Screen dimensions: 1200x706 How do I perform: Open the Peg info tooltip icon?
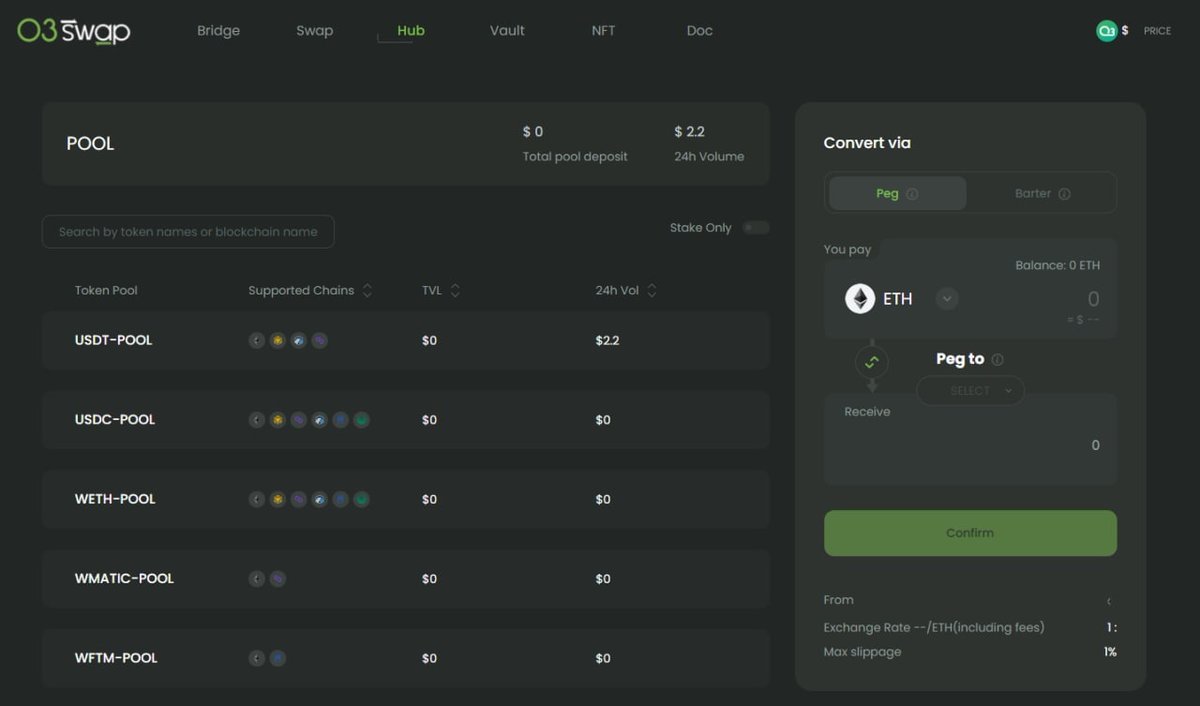pos(912,194)
